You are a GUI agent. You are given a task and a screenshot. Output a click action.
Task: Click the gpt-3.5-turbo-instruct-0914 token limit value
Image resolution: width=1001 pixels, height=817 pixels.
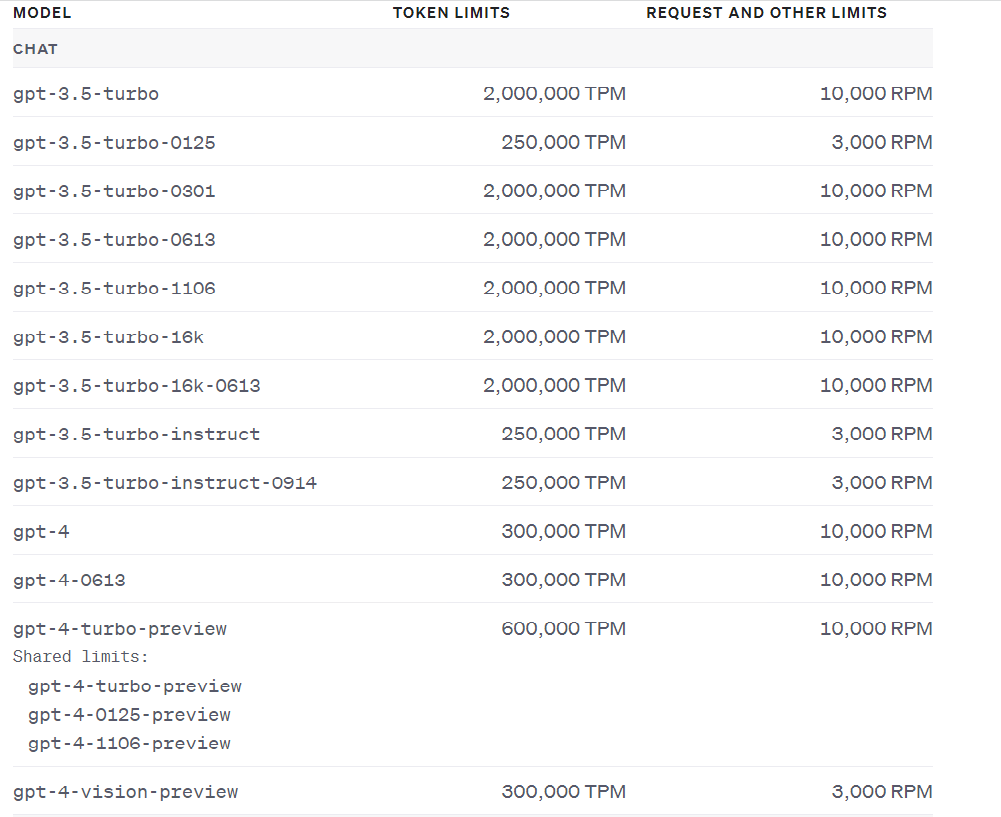(x=564, y=482)
